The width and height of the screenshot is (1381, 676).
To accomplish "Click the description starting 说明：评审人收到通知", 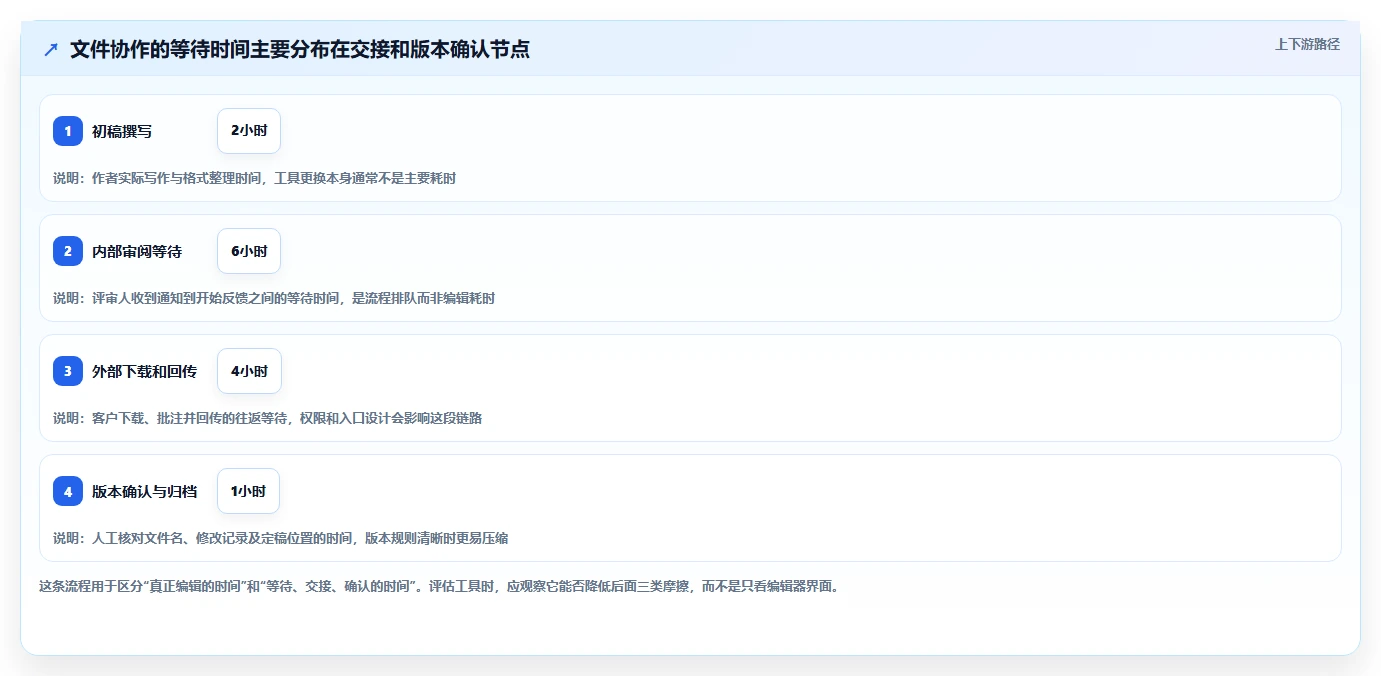I will pos(274,298).
